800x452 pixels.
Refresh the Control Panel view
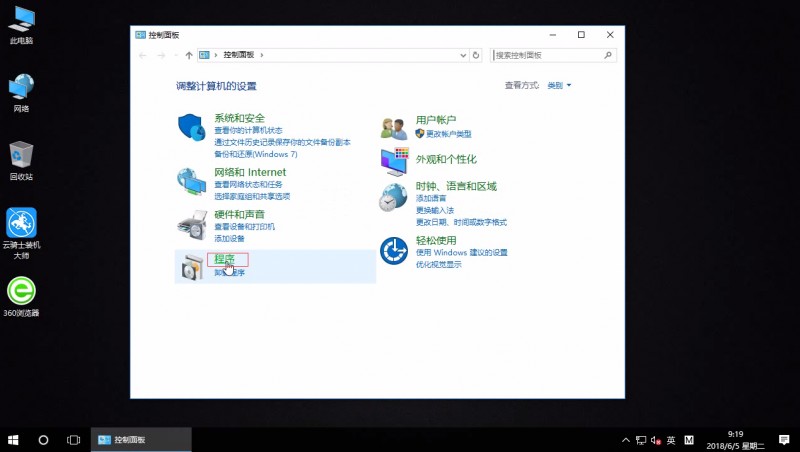[476, 55]
